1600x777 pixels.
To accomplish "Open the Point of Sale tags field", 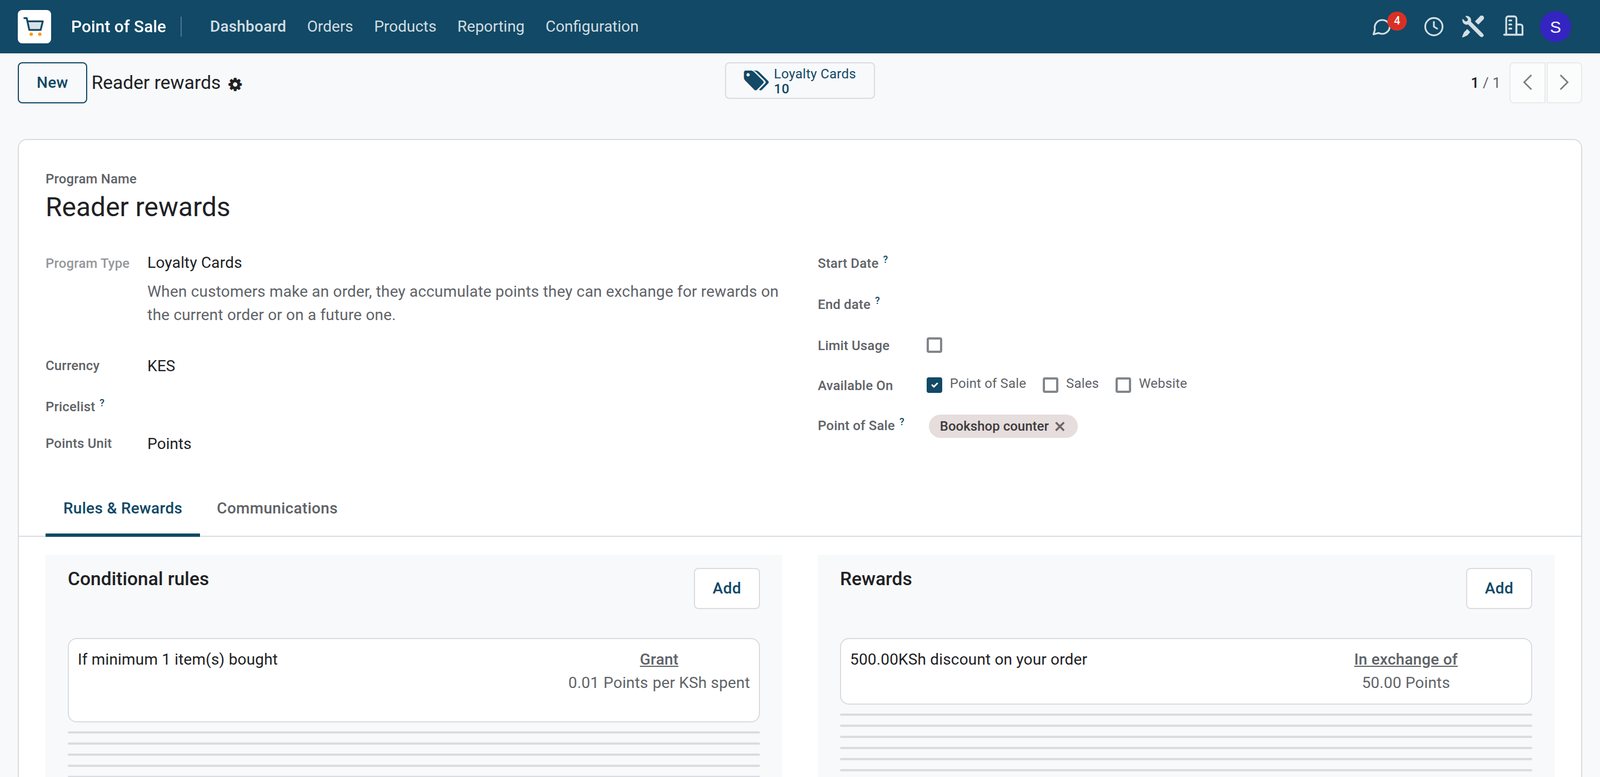I will point(1240,427).
